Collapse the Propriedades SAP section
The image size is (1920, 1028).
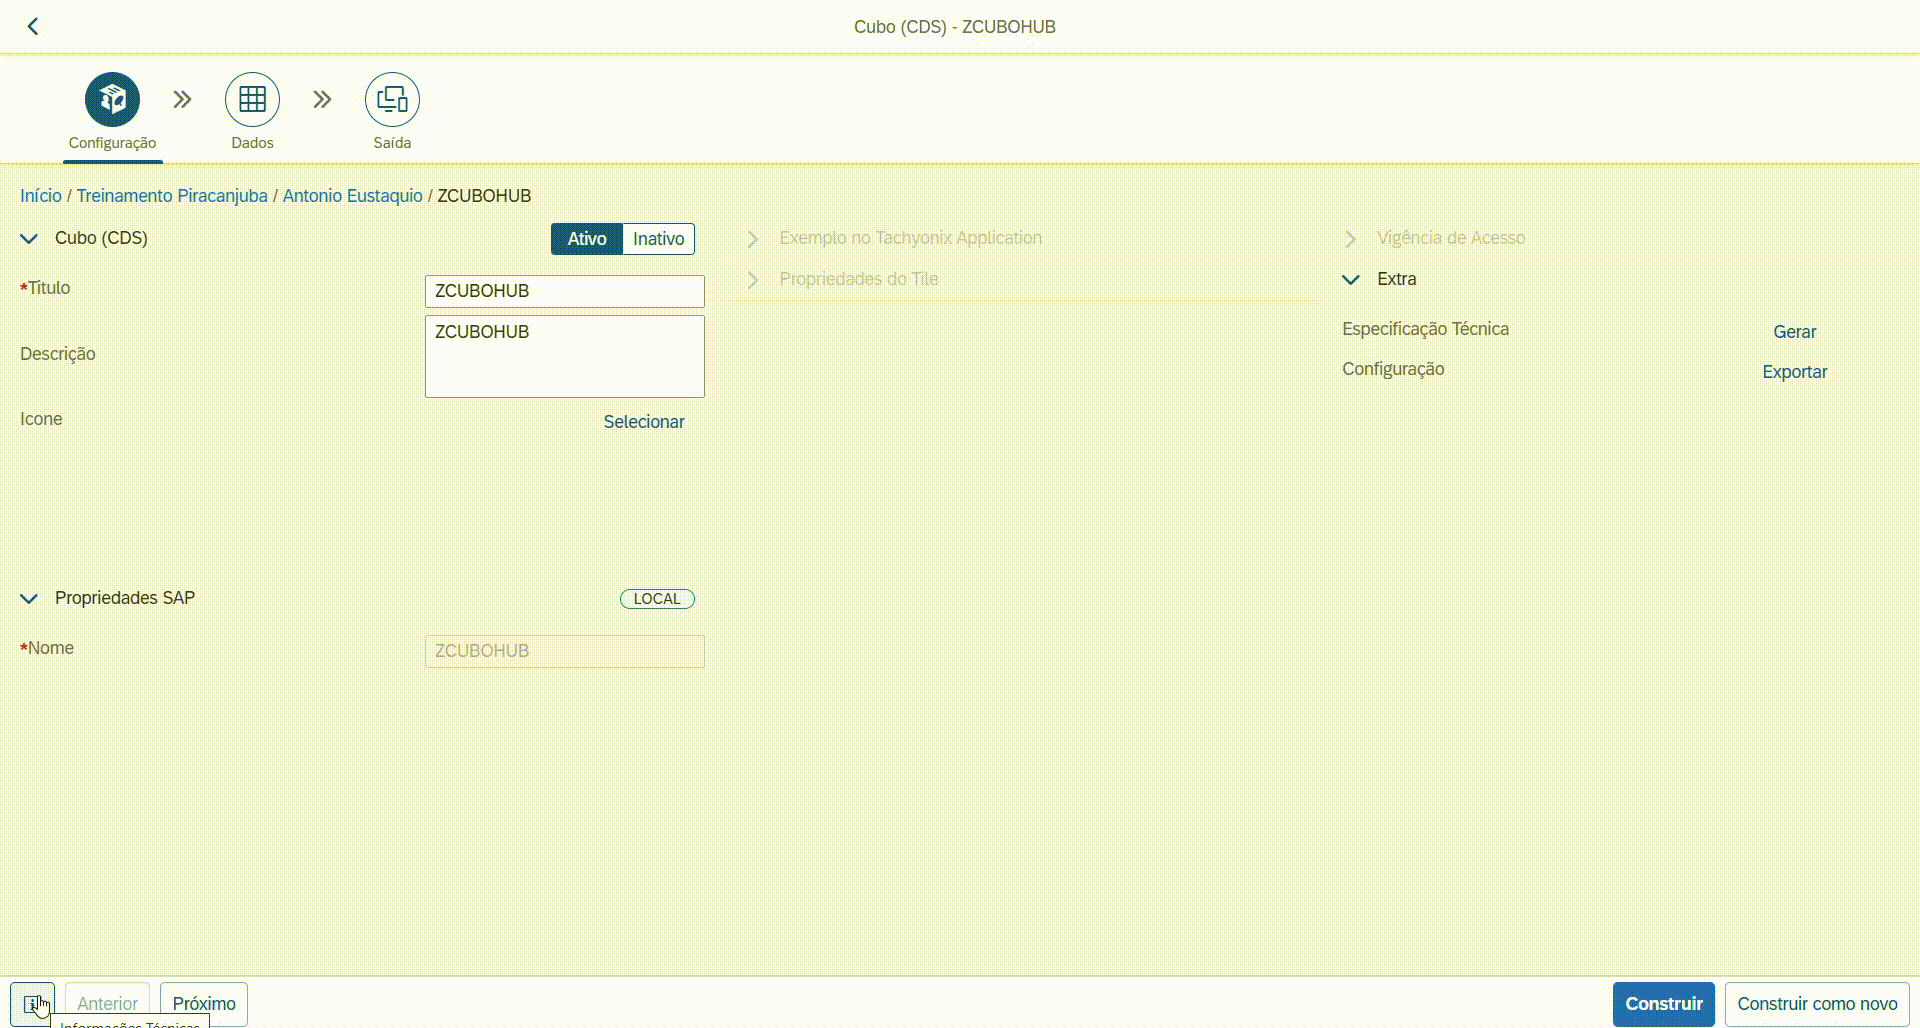click(x=29, y=599)
